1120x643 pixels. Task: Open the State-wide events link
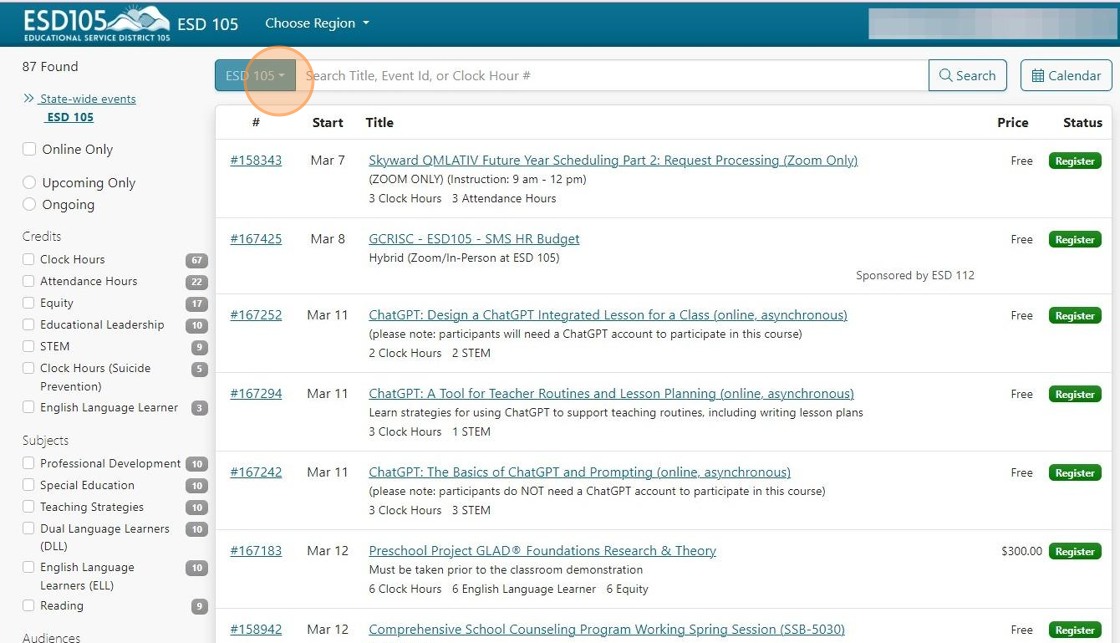(x=88, y=99)
